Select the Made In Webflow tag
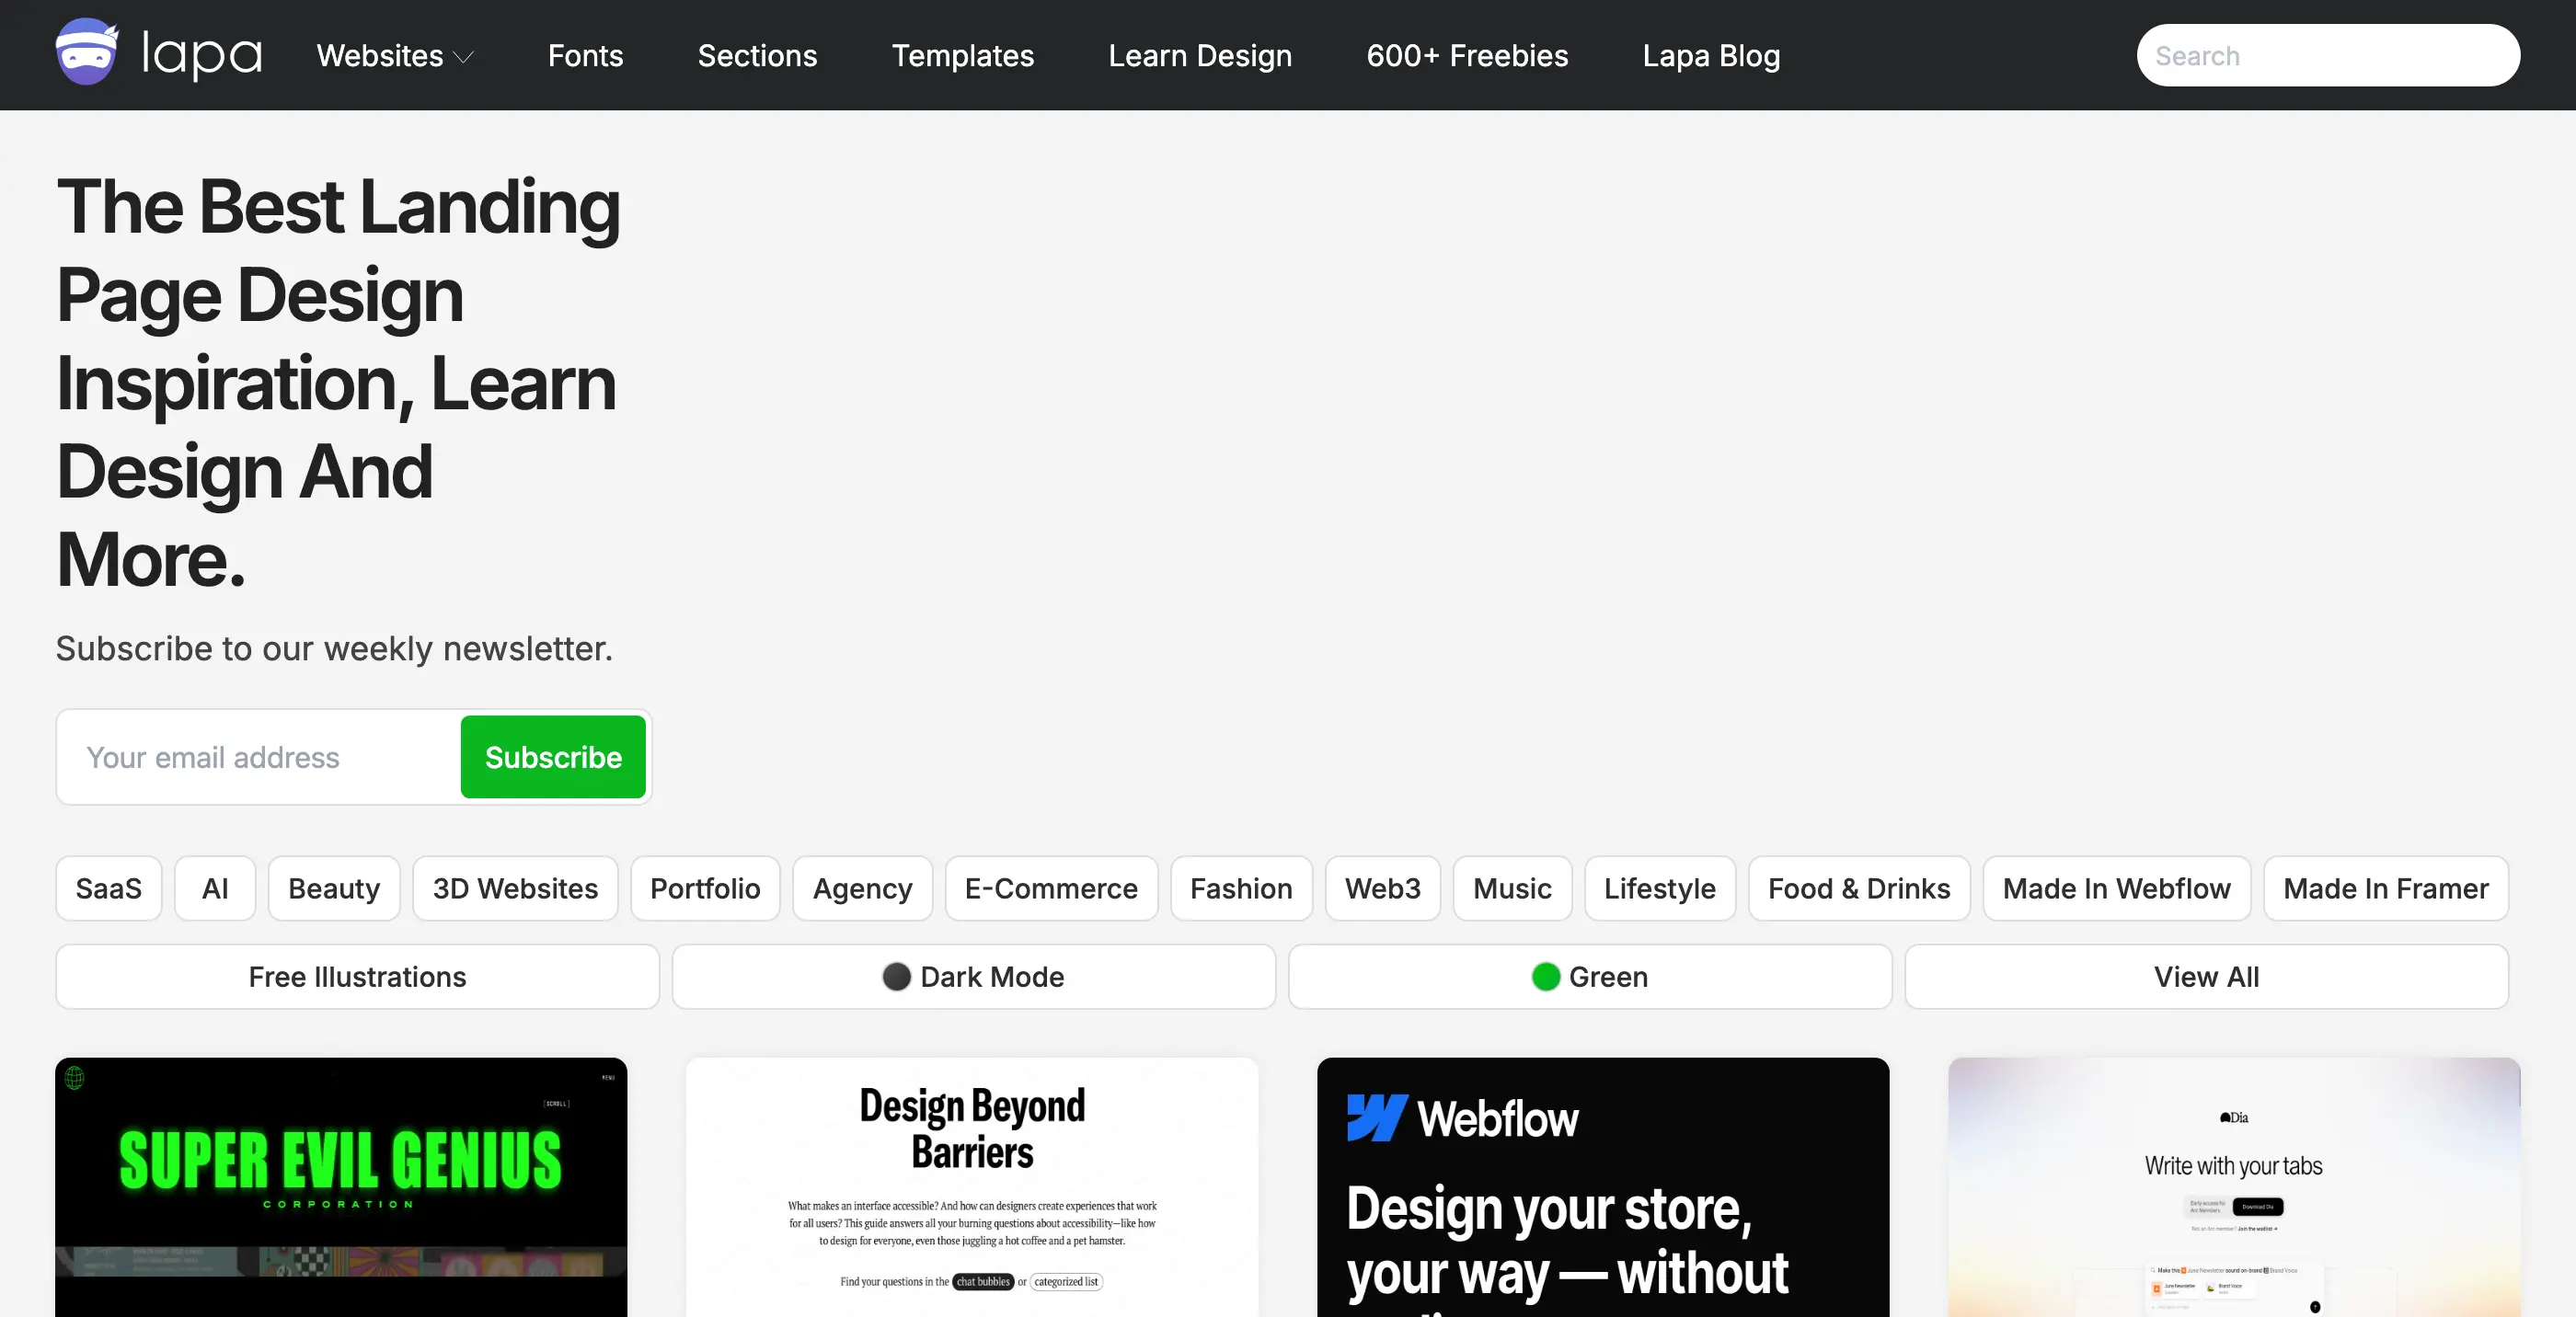Image resolution: width=2576 pixels, height=1317 pixels. pos(2116,888)
